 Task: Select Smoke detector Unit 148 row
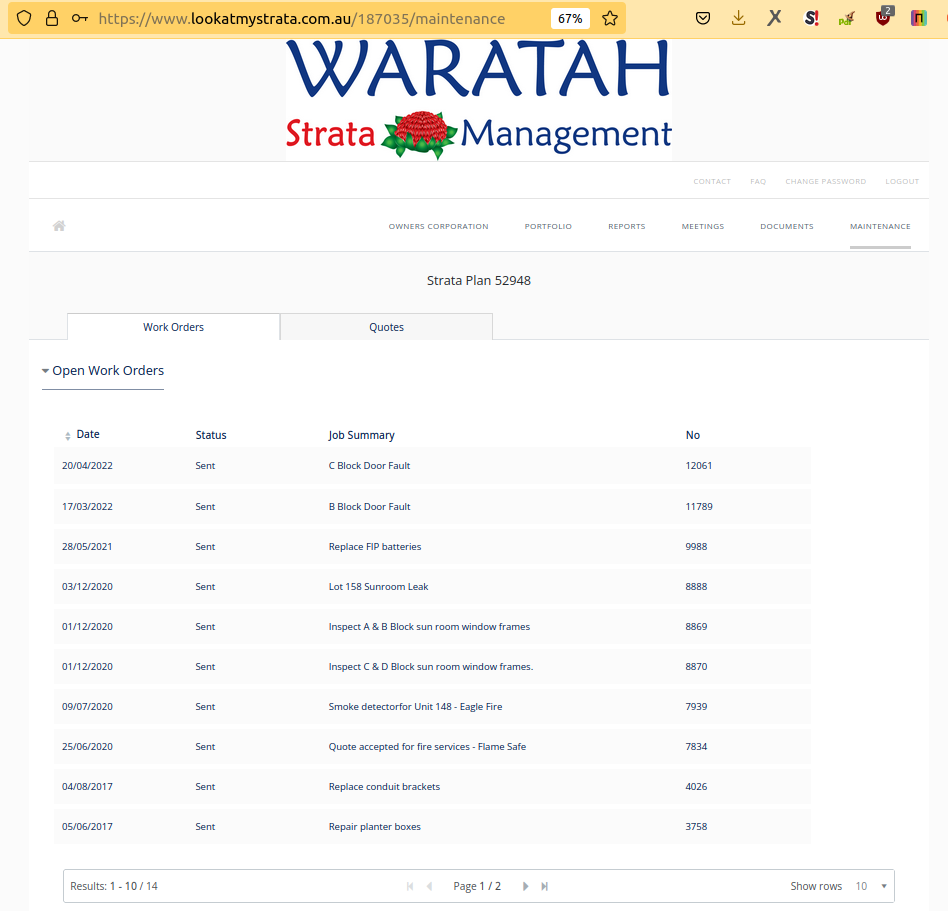click(432, 707)
